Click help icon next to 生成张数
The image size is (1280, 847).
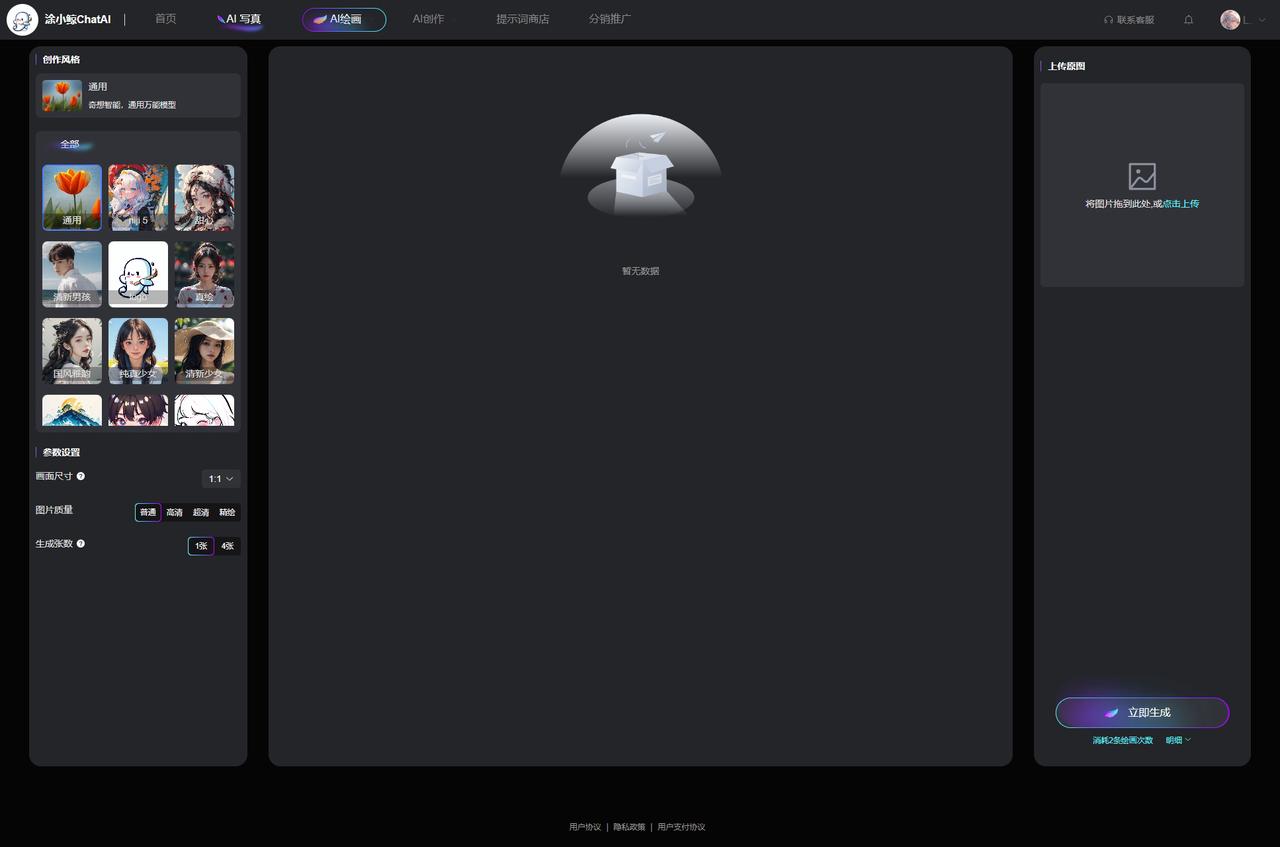pos(81,544)
